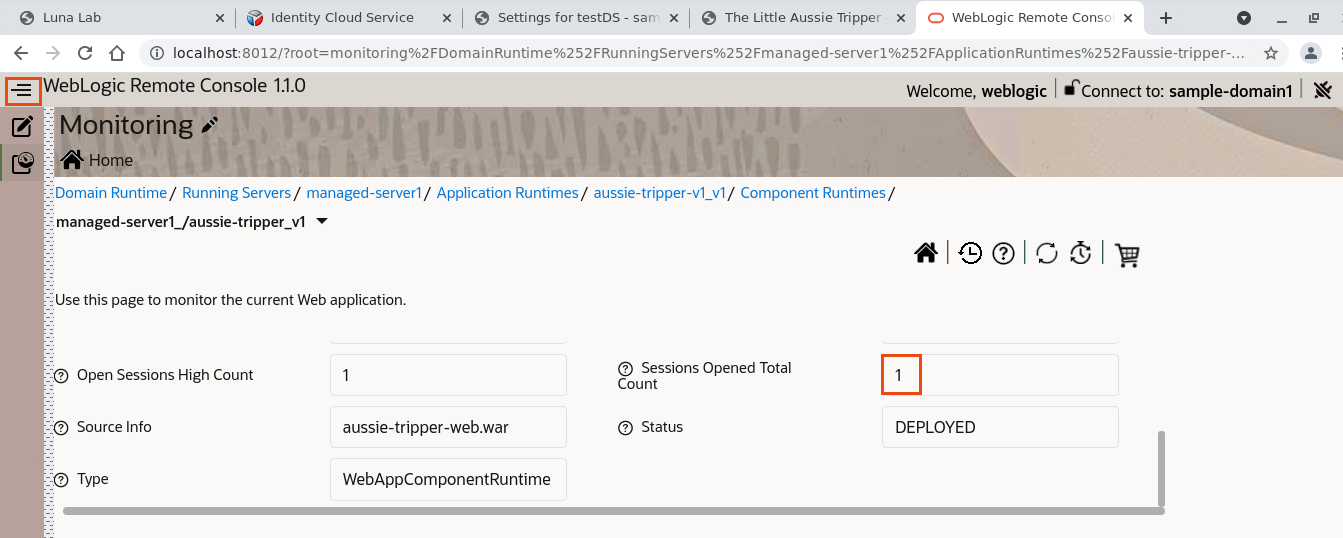Click browser forward arrow
Image resolution: width=1343 pixels, height=538 pixels.
pyautogui.click(x=53, y=53)
